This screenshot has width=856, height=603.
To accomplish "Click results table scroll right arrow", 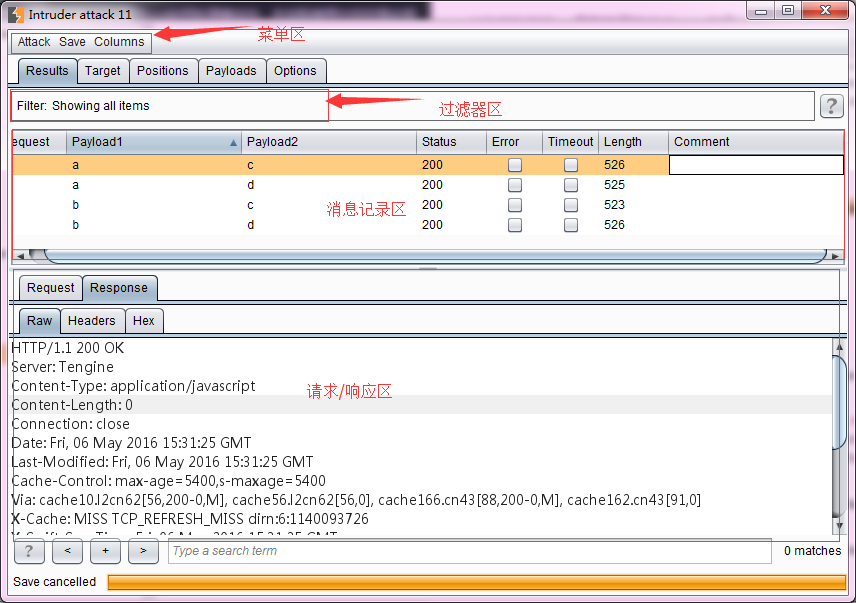I will coord(835,255).
